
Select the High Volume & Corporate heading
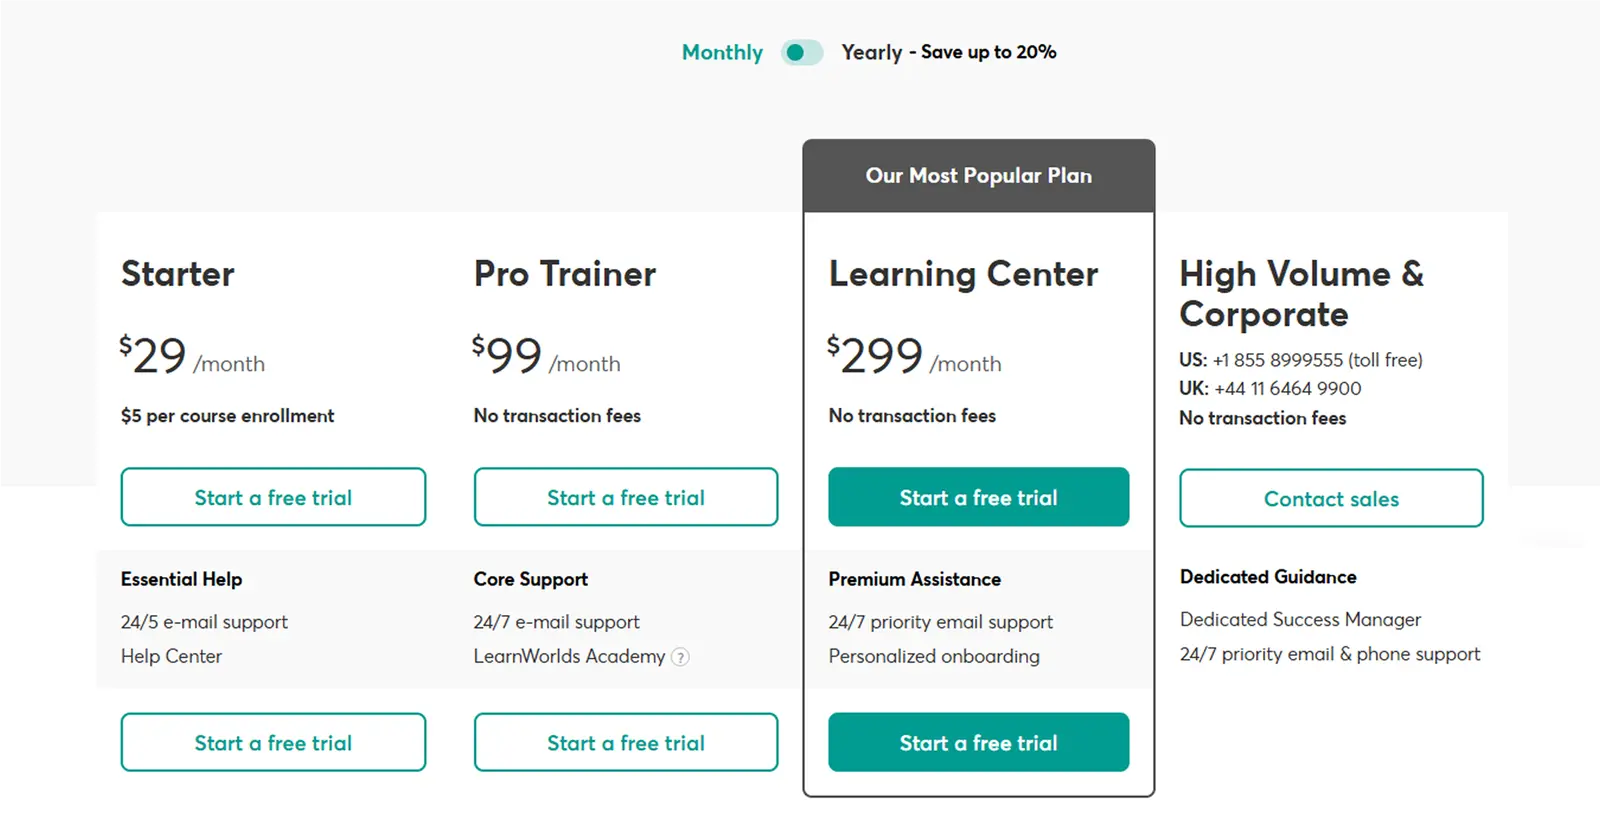[1301, 293]
